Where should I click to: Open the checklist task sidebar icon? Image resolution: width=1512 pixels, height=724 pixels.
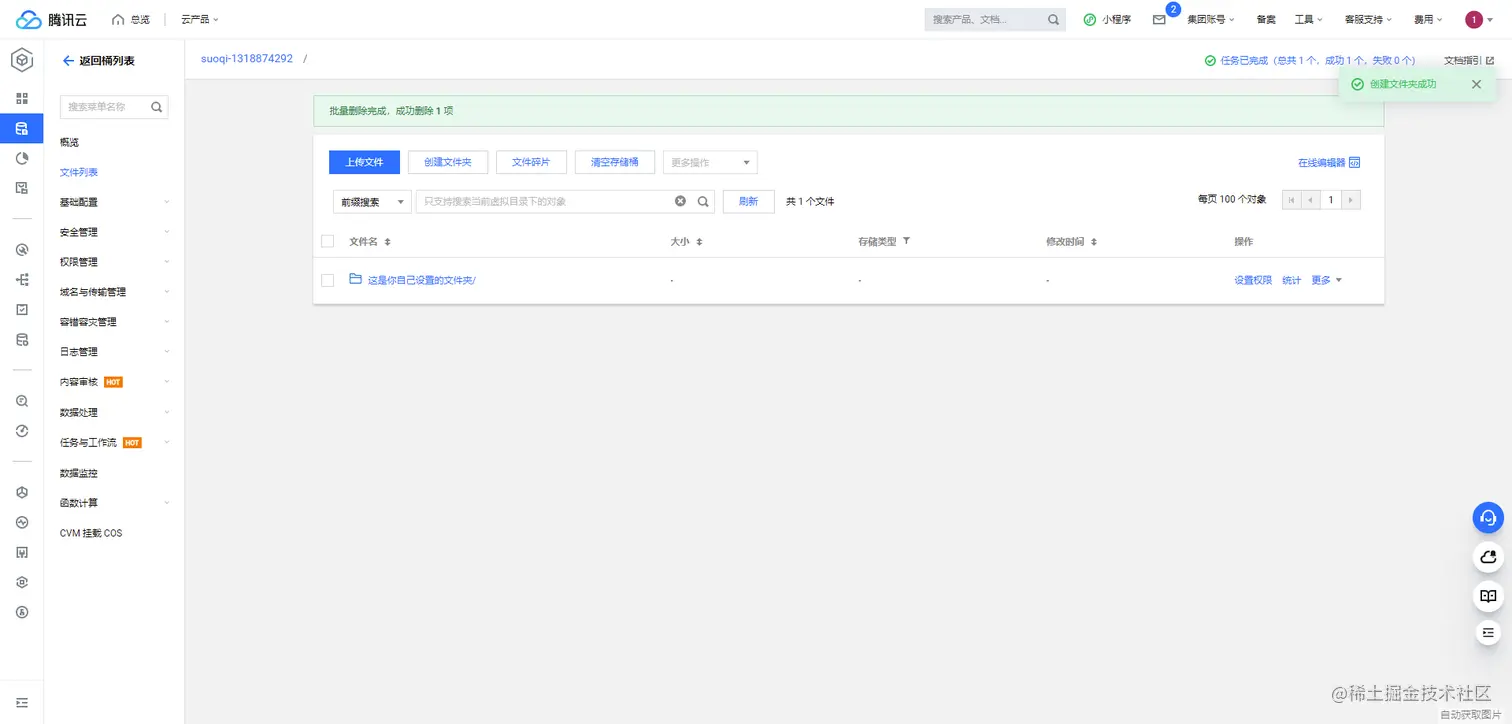[22, 310]
